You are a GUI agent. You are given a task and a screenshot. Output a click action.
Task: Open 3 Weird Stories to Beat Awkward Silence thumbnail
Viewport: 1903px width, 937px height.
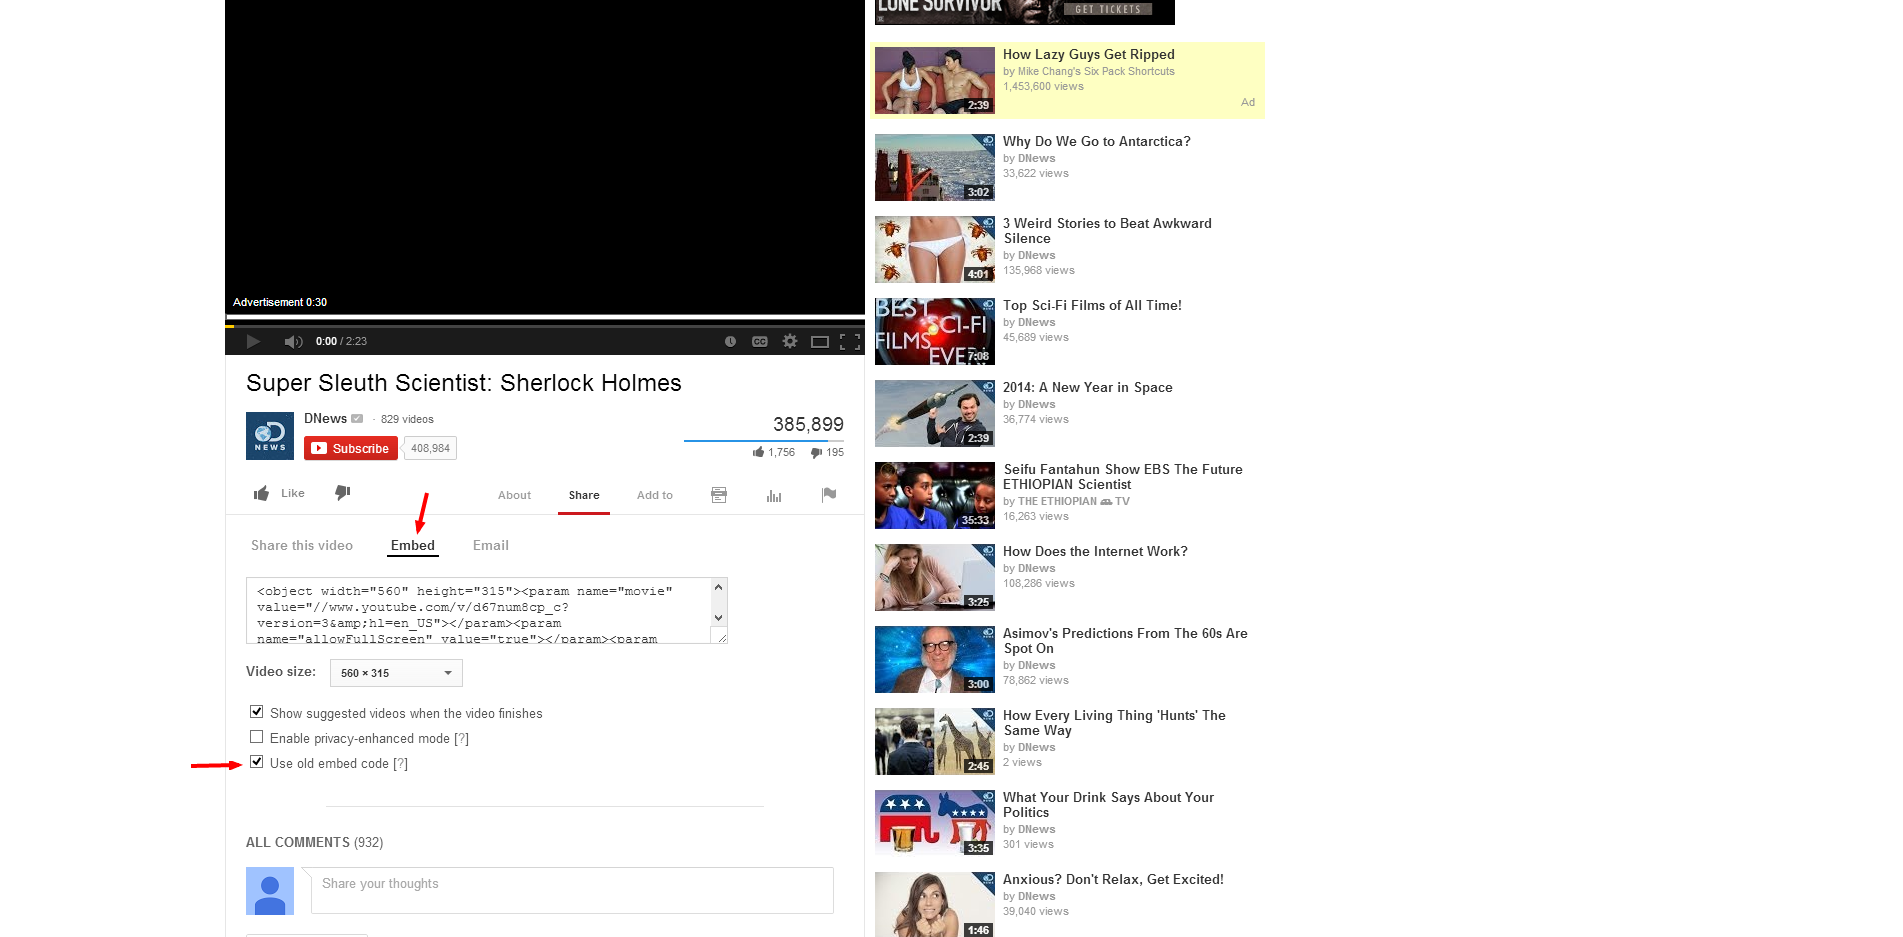pyautogui.click(x=935, y=250)
